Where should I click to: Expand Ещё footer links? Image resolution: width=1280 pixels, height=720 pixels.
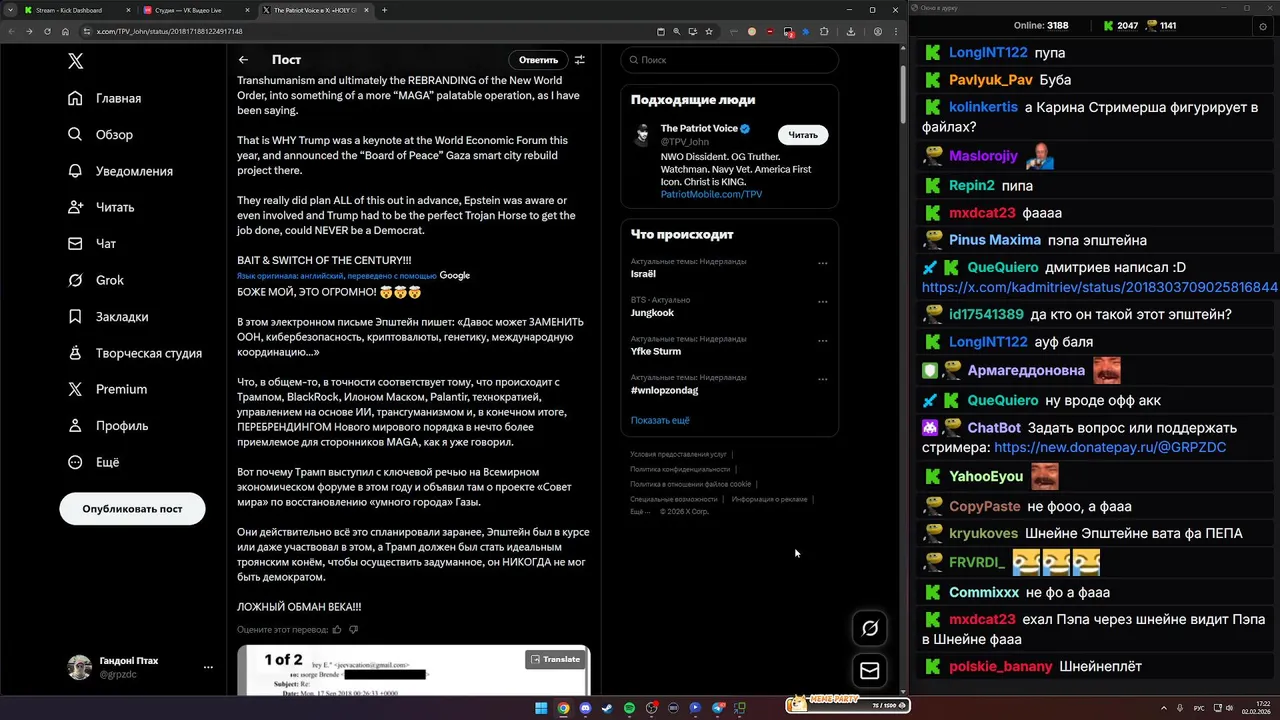[x=639, y=511]
